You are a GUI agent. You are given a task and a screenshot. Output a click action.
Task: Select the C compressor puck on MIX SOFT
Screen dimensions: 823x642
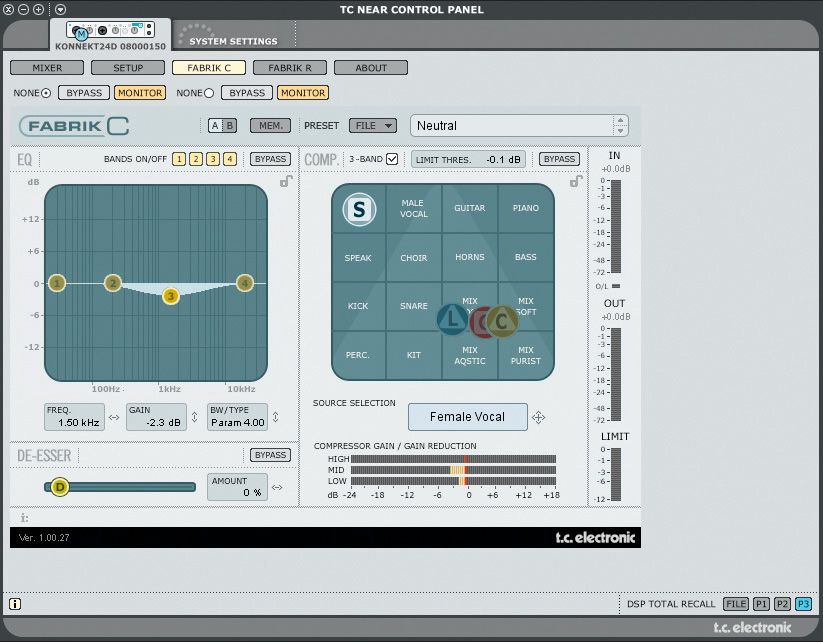click(x=502, y=321)
